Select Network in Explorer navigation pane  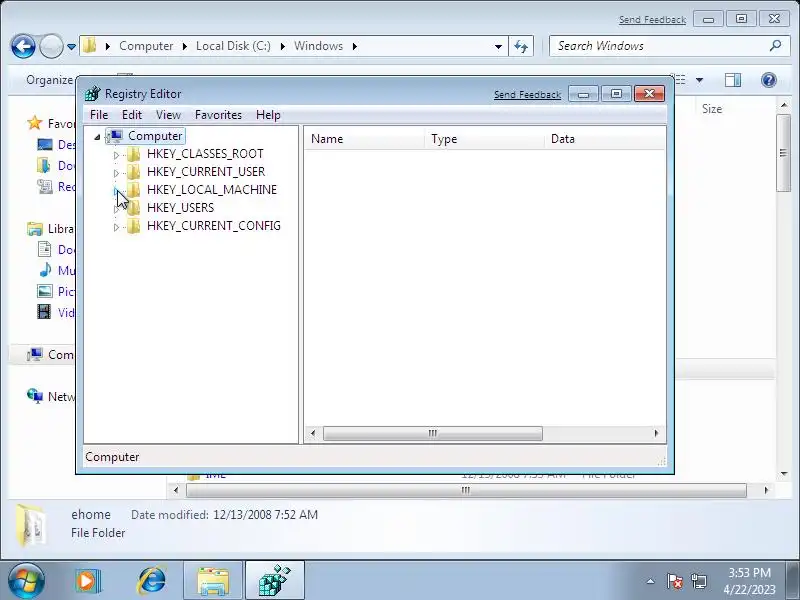point(51,396)
